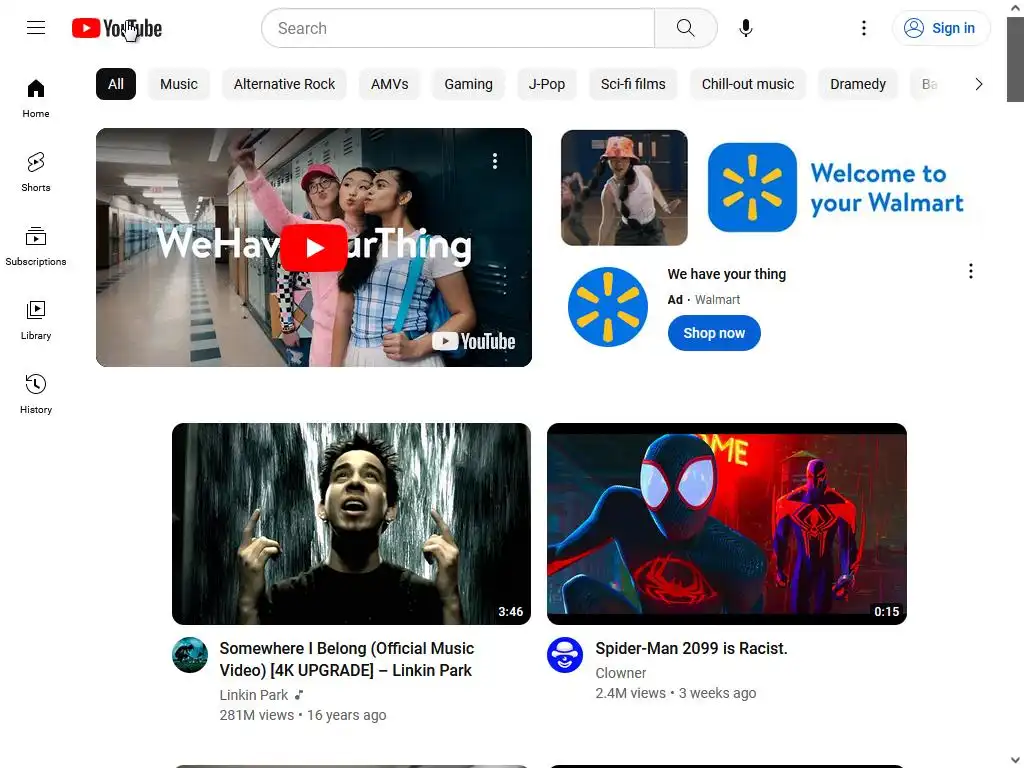Click Walmart advertiser name
Screen dimensions: 1024x768
tap(717, 300)
